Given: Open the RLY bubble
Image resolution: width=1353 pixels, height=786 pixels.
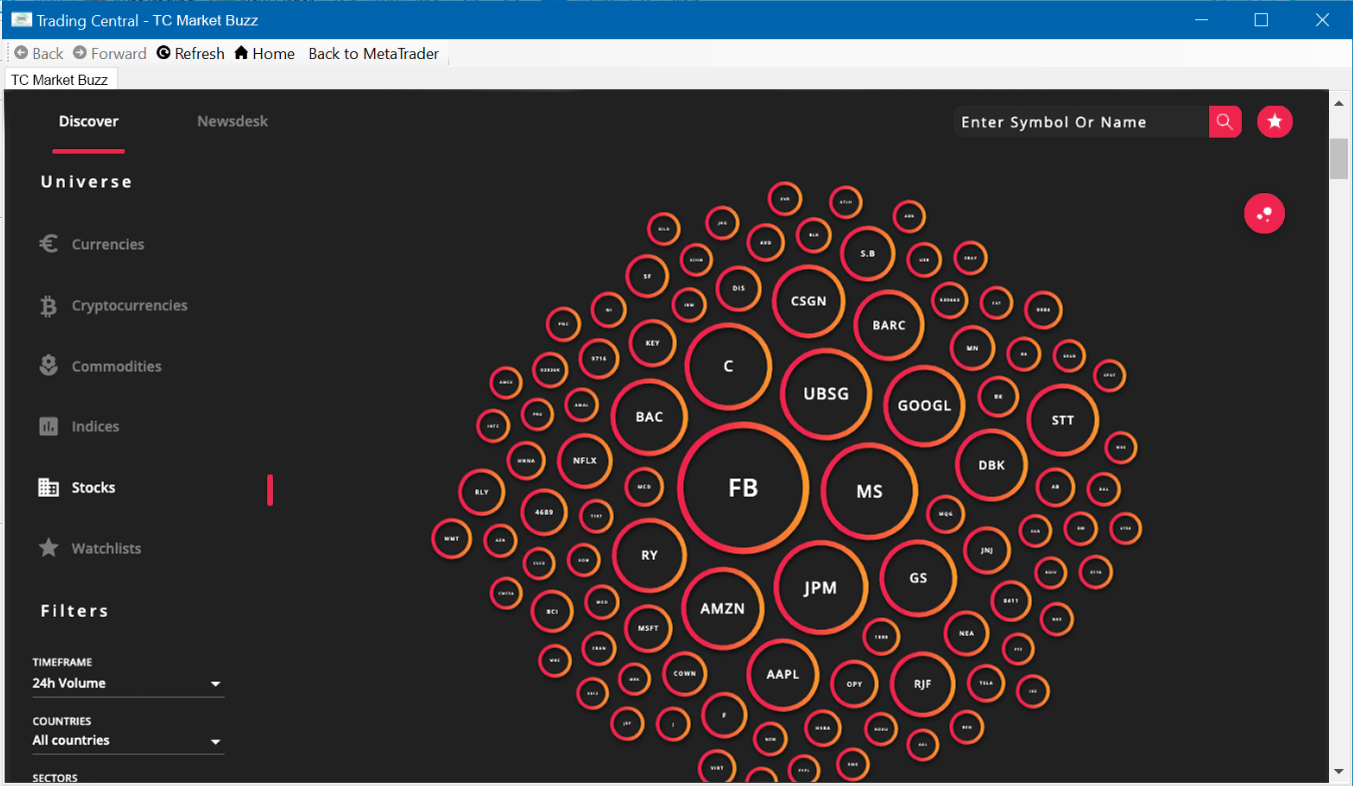Looking at the screenshot, I should coord(481,492).
